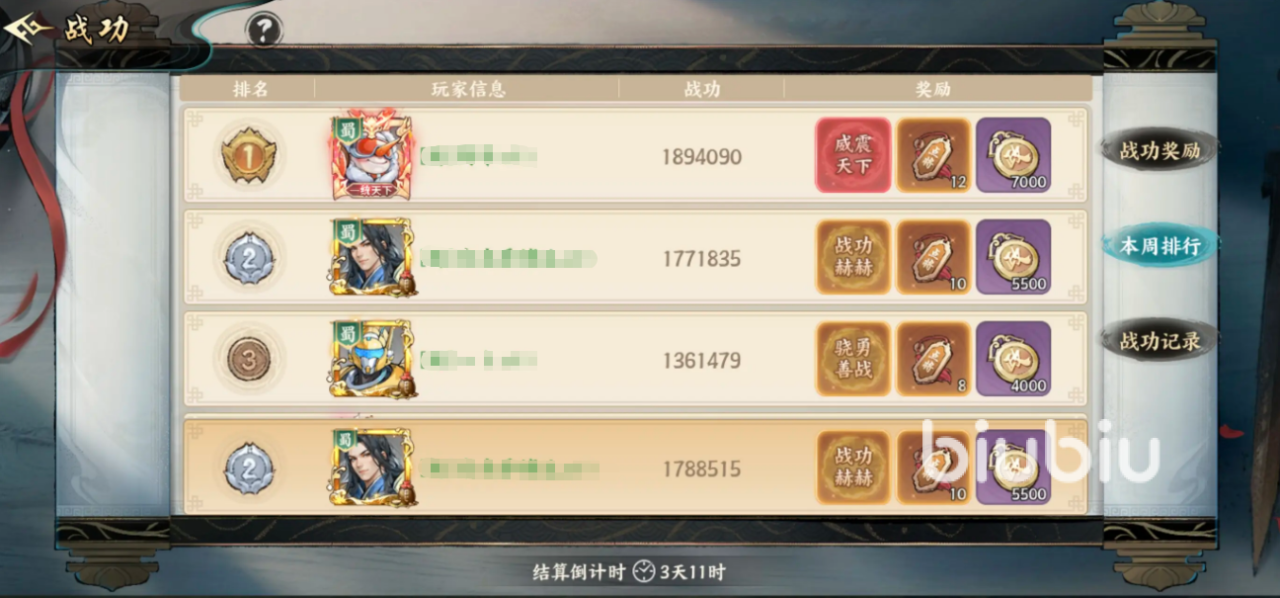1280x598 pixels.
Task: Click the gold rank 1 medal
Action: pos(249,155)
